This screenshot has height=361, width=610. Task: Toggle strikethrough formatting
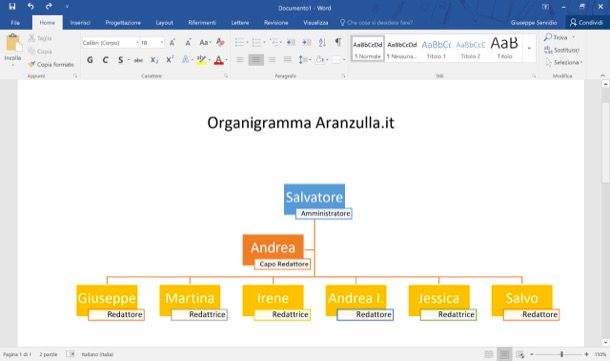[x=138, y=60]
